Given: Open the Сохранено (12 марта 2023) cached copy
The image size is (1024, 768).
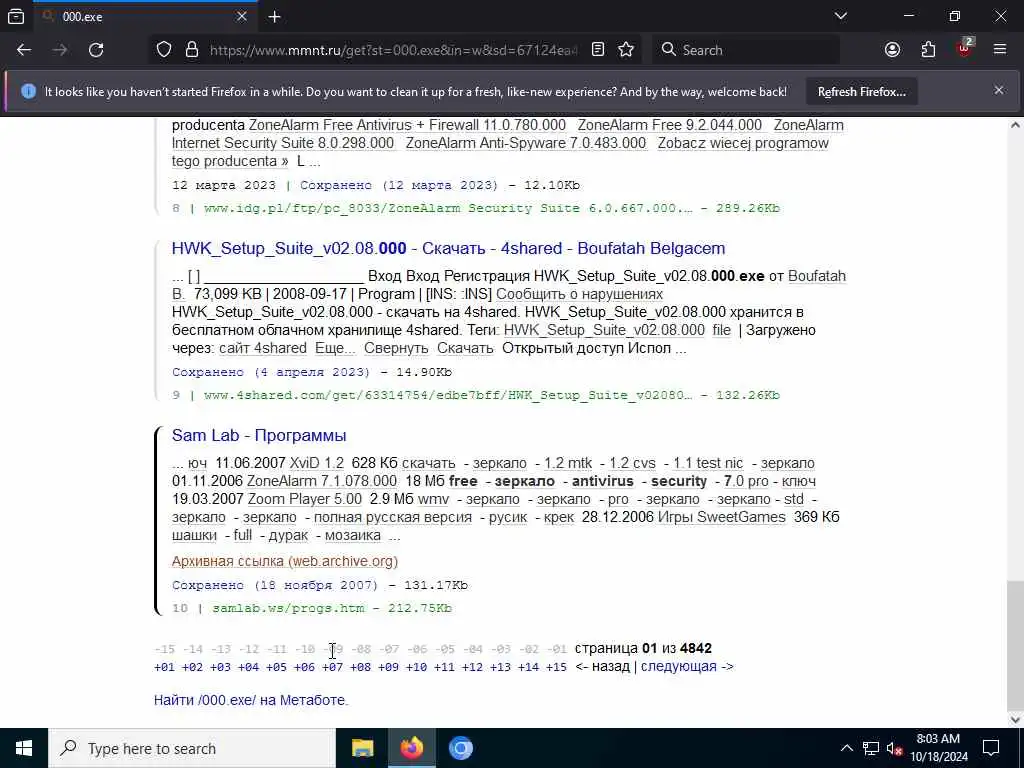Looking at the screenshot, I should tap(398, 185).
